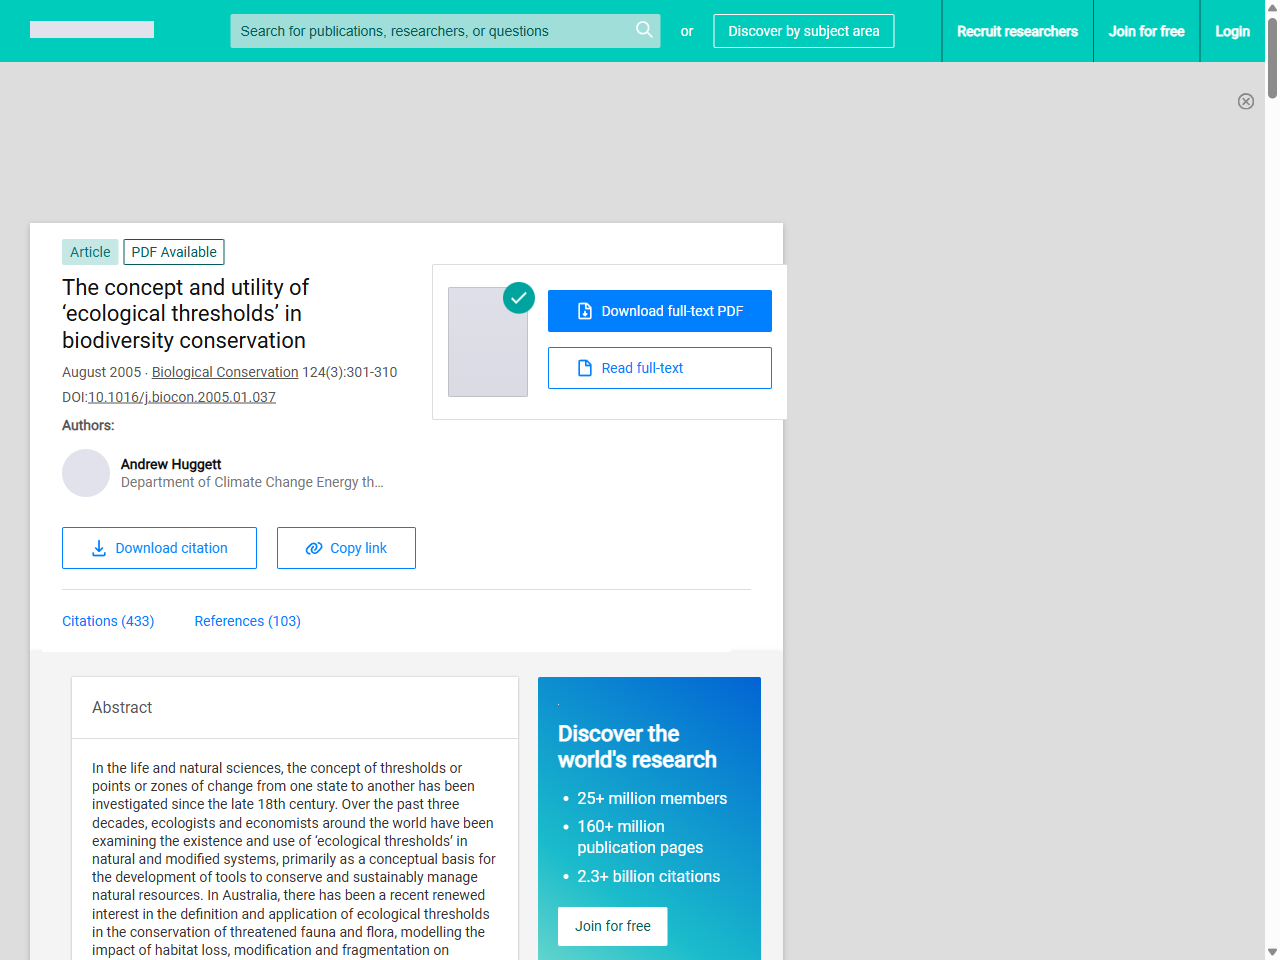This screenshot has height=960, width=1280.
Task: Click '2.3+ billion citations' text
Action: tap(648, 876)
